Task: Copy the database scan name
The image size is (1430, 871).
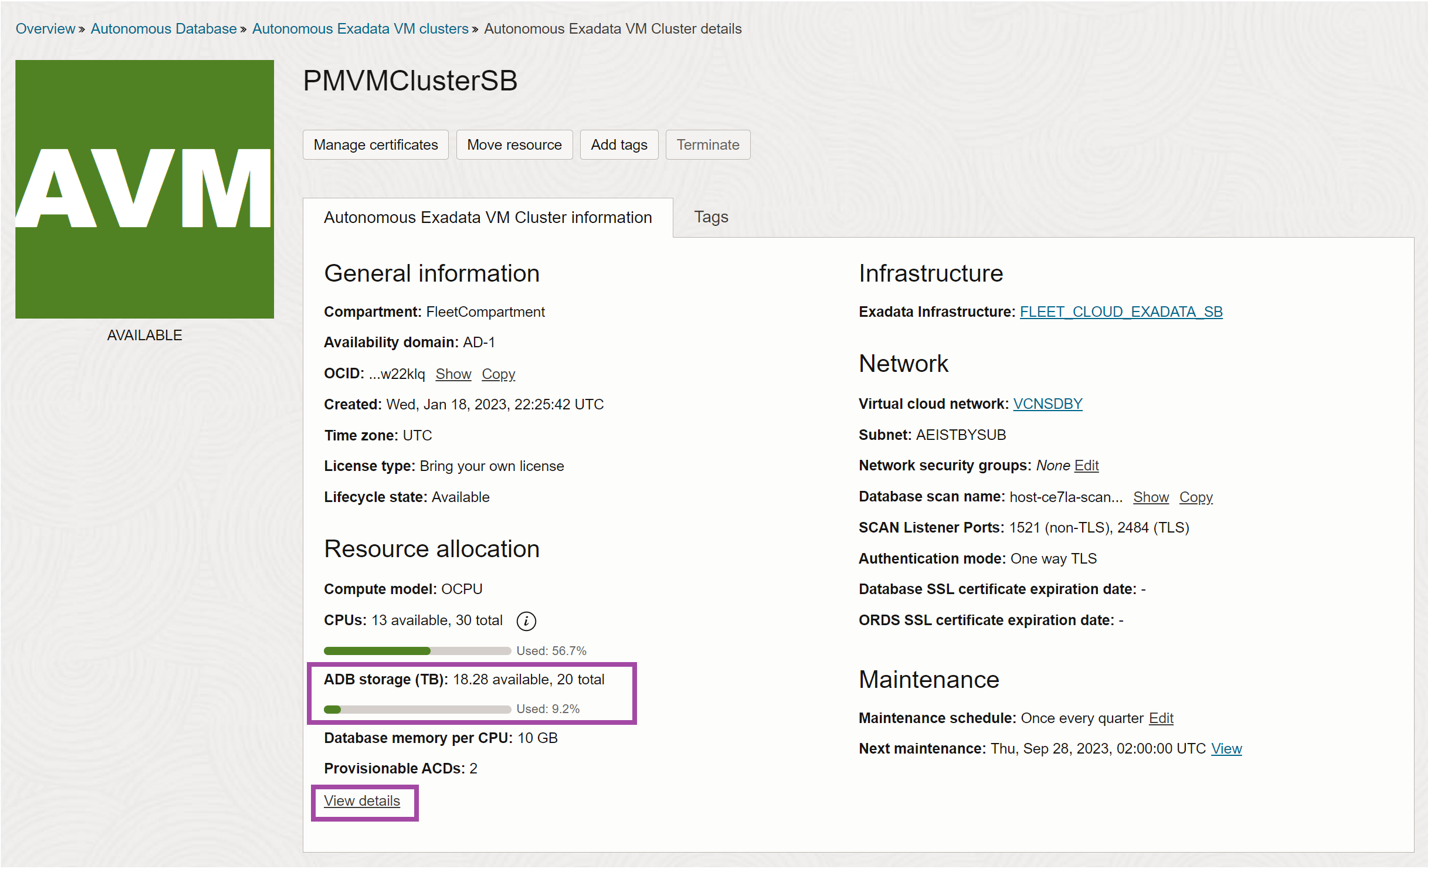Action: point(1195,496)
